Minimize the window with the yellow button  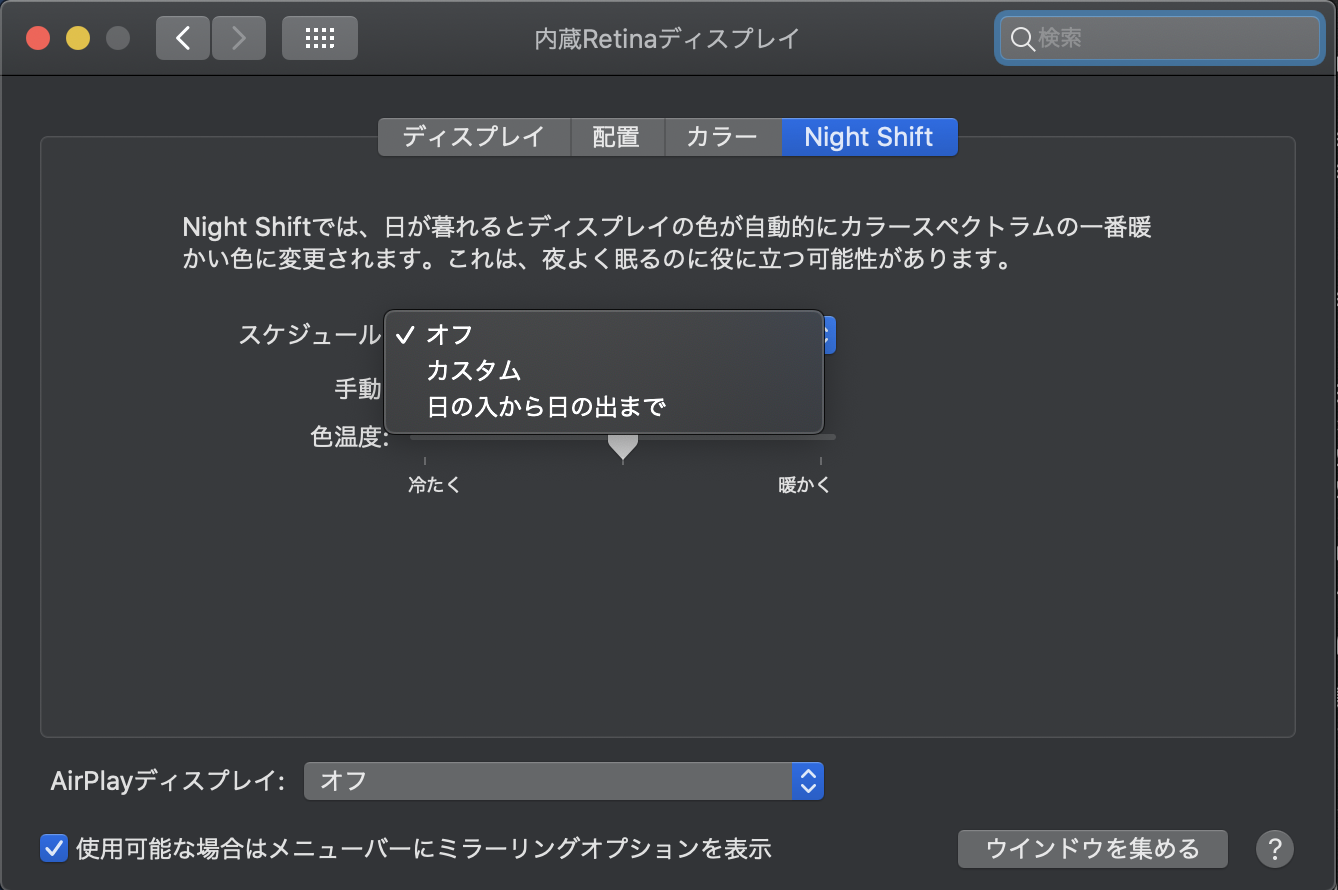click(x=78, y=39)
